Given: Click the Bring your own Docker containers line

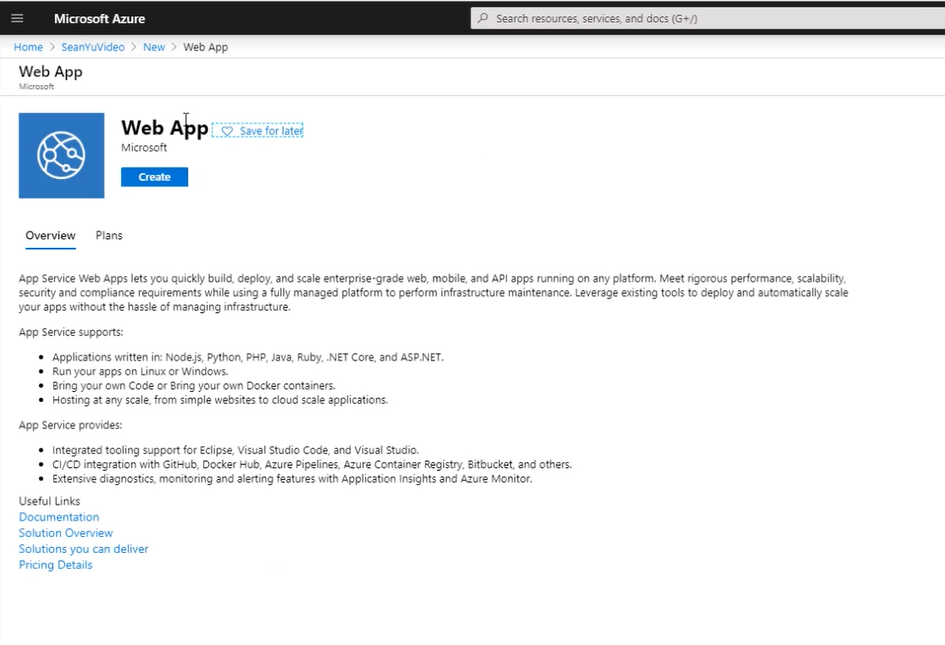Looking at the screenshot, I should tap(193, 385).
